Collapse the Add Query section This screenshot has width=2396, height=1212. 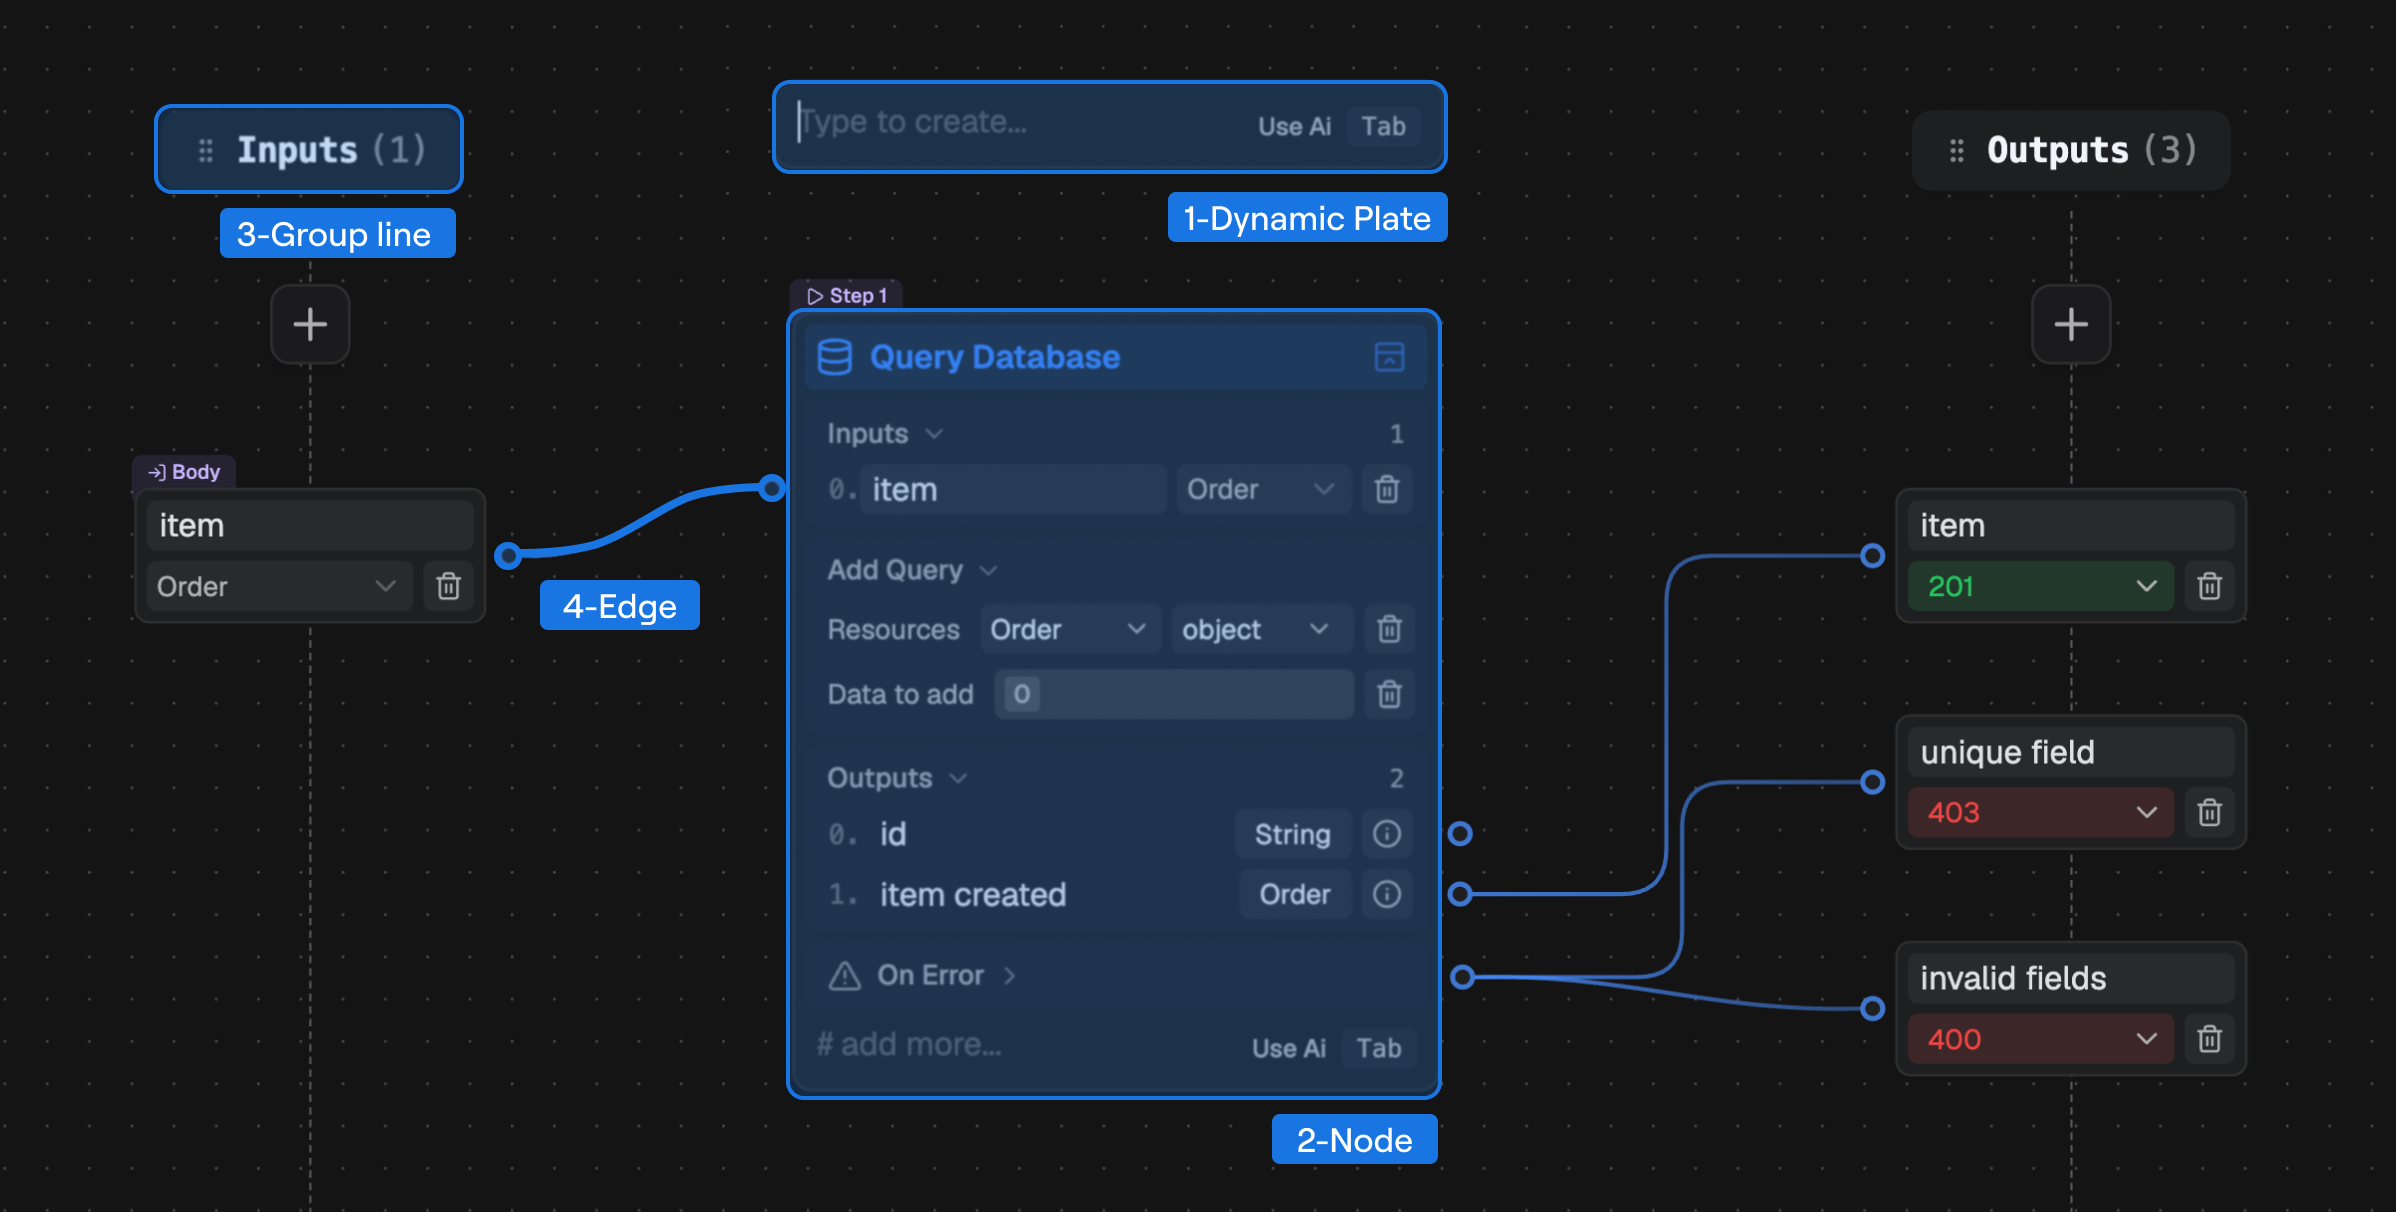tap(989, 570)
